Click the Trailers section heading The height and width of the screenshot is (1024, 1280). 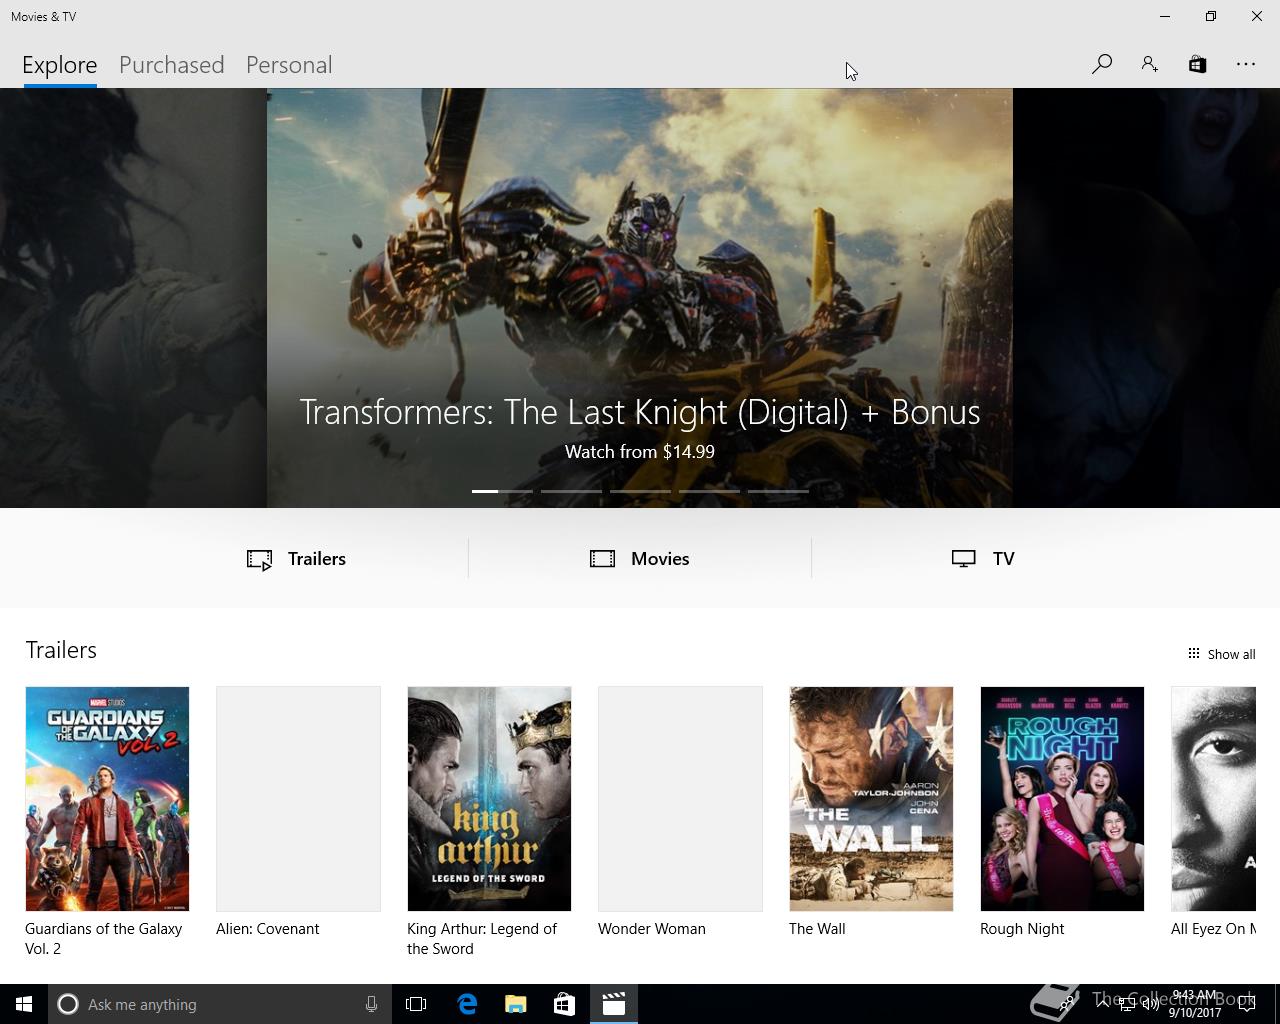click(x=61, y=650)
